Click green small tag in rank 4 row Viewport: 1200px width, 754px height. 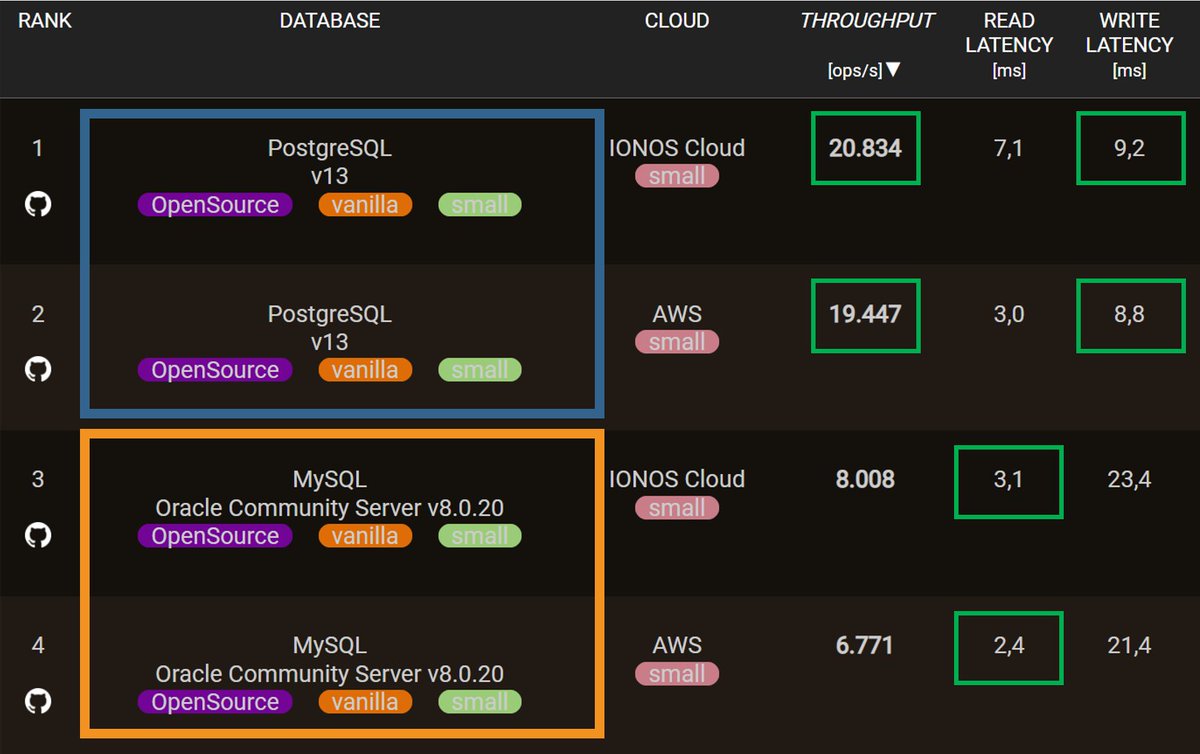pos(480,702)
